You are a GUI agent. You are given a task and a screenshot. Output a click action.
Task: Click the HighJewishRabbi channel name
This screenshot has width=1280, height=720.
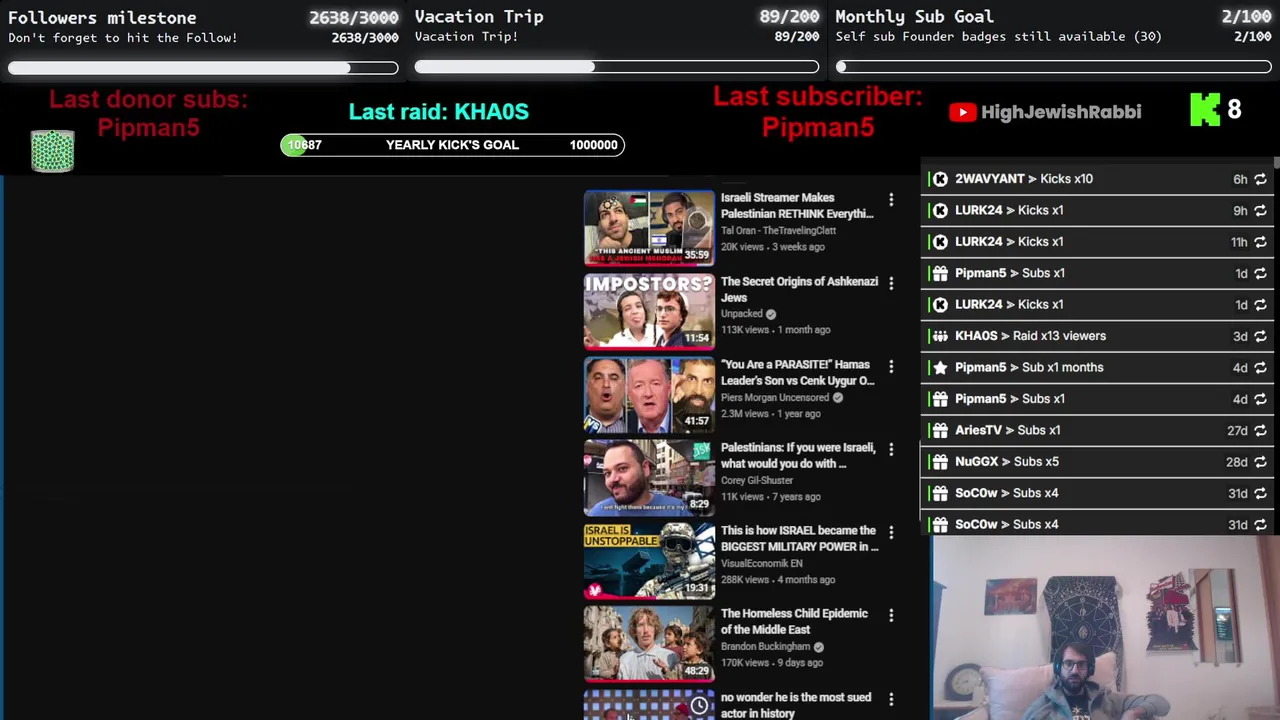pos(1061,112)
